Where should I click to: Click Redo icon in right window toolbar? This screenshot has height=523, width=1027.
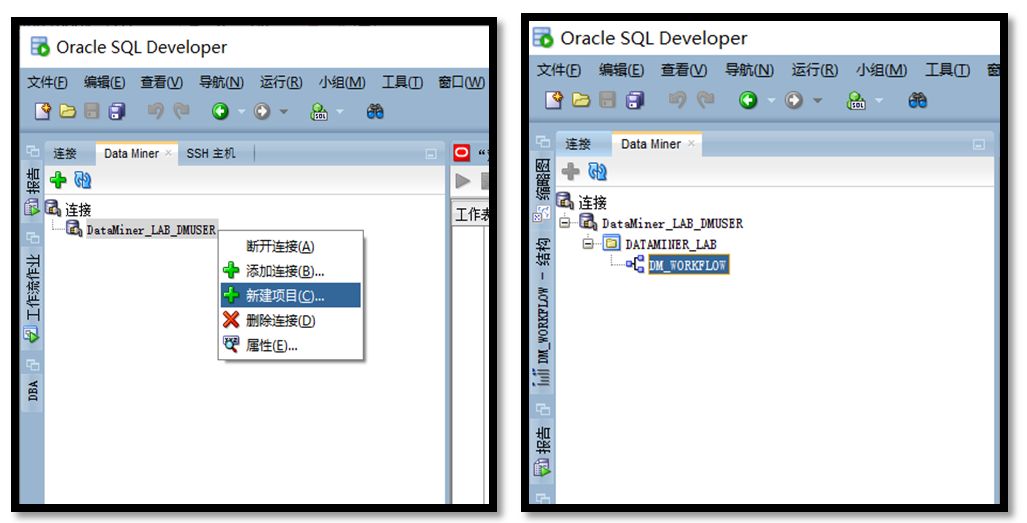[x=705, y=99]
